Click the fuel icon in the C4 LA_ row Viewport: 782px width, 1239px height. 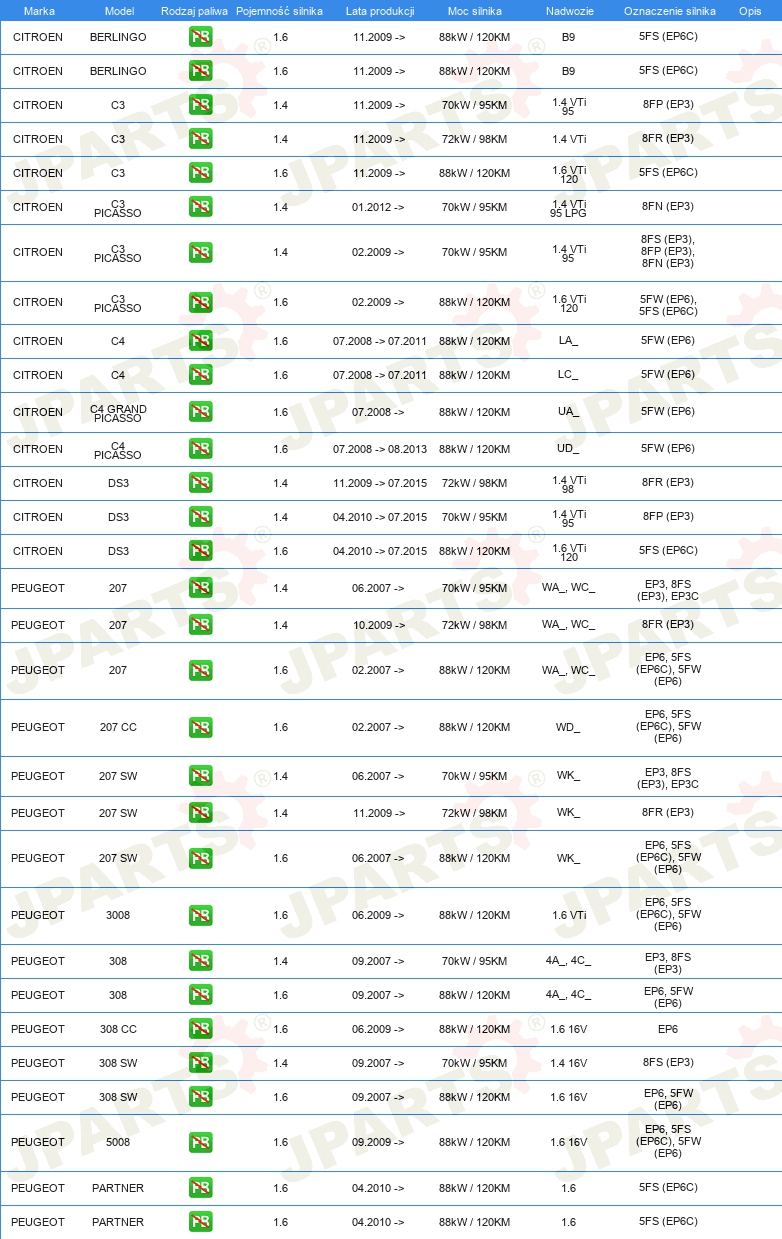[x=200, y=341]
